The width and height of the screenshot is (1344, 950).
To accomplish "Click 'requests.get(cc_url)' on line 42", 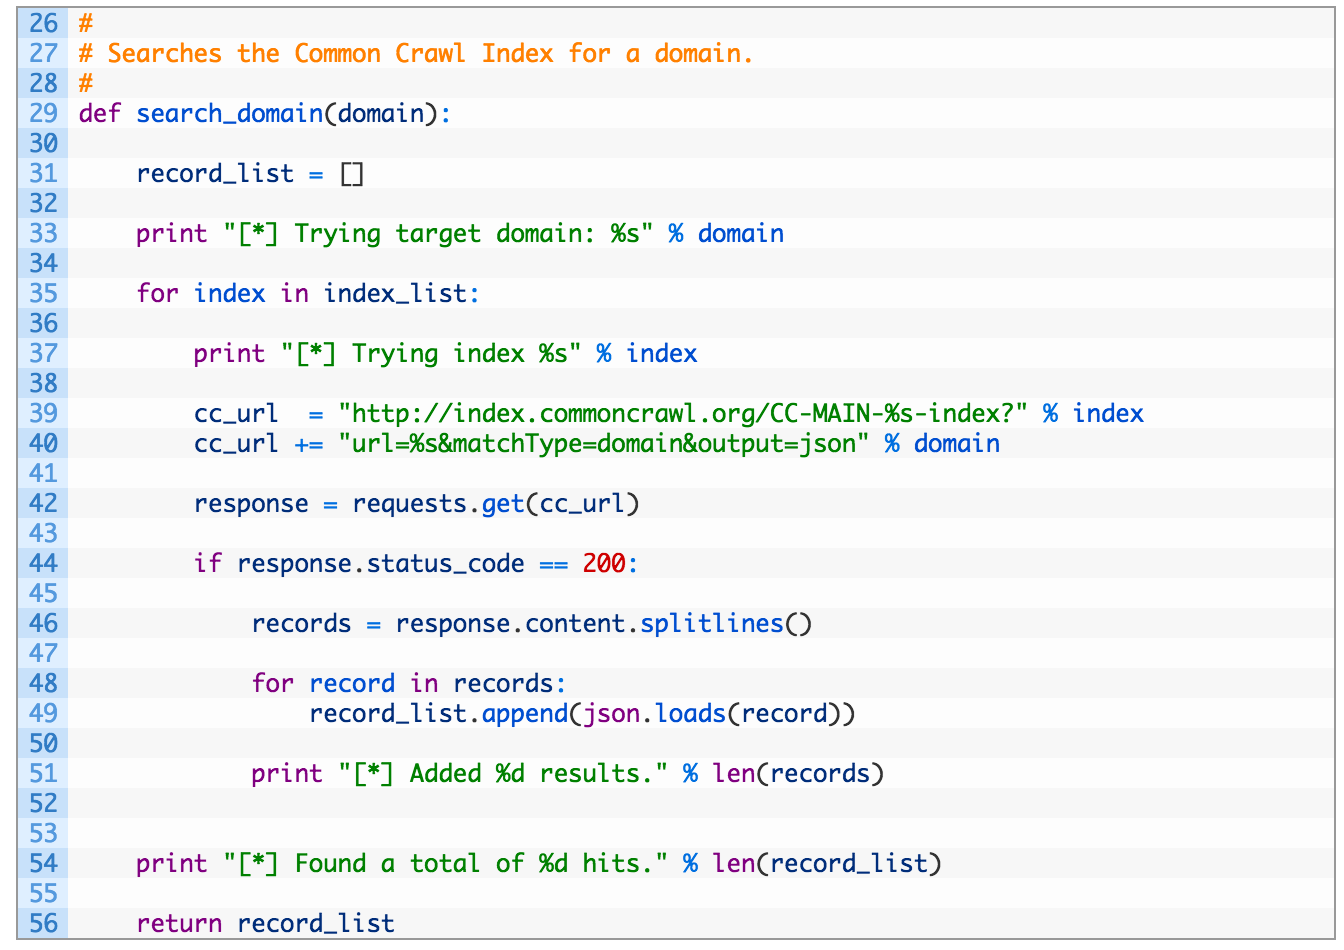I will [x=495, y=503].
